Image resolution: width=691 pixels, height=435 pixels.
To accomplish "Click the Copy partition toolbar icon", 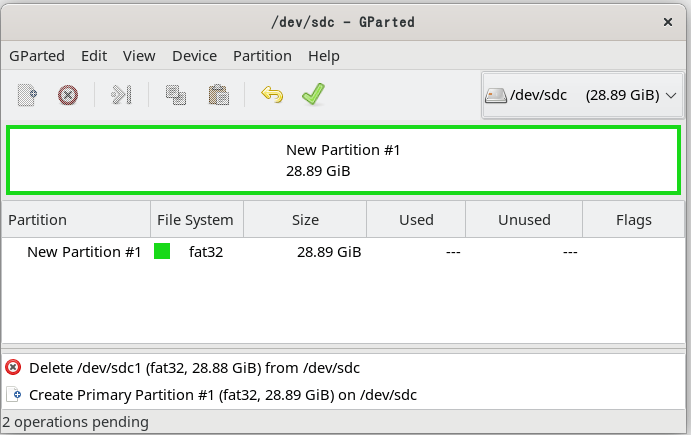I will click(176, 95).
